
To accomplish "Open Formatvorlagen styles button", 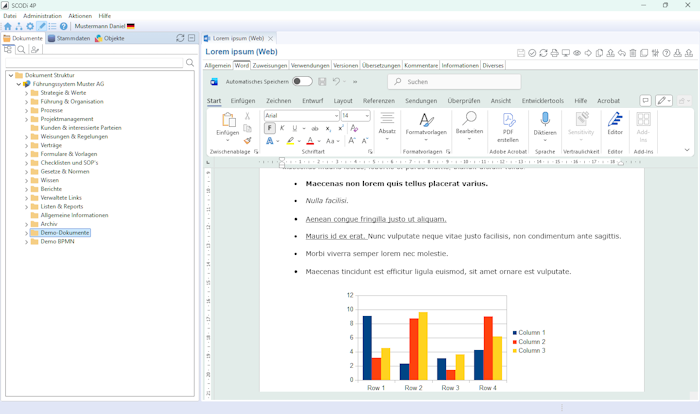I will [x=426, y=126].
